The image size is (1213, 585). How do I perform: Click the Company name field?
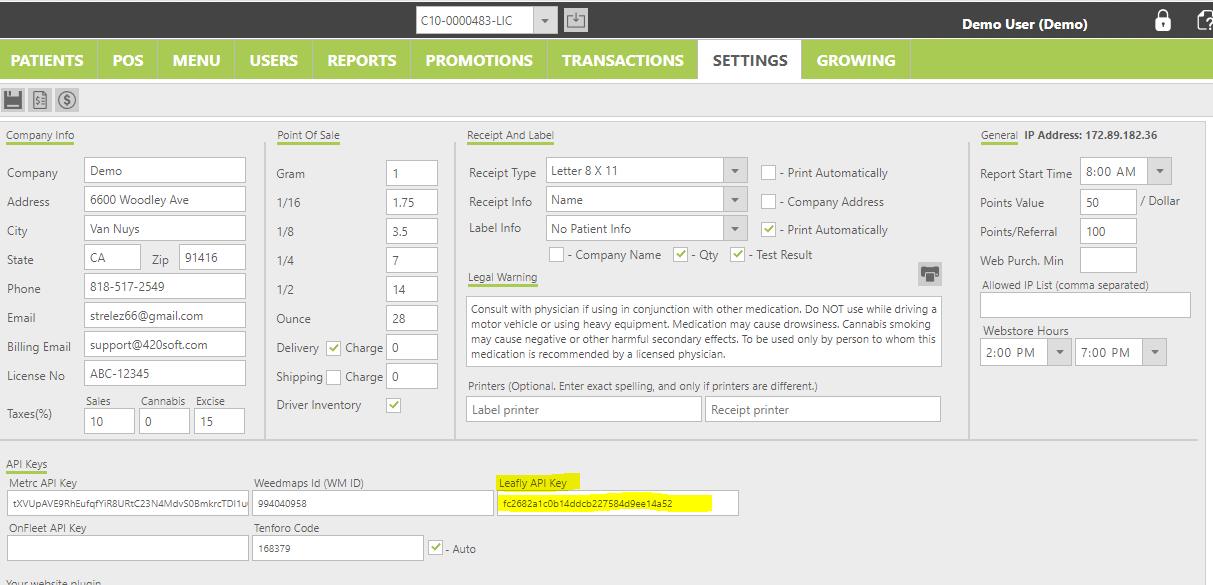coord(165,171)
